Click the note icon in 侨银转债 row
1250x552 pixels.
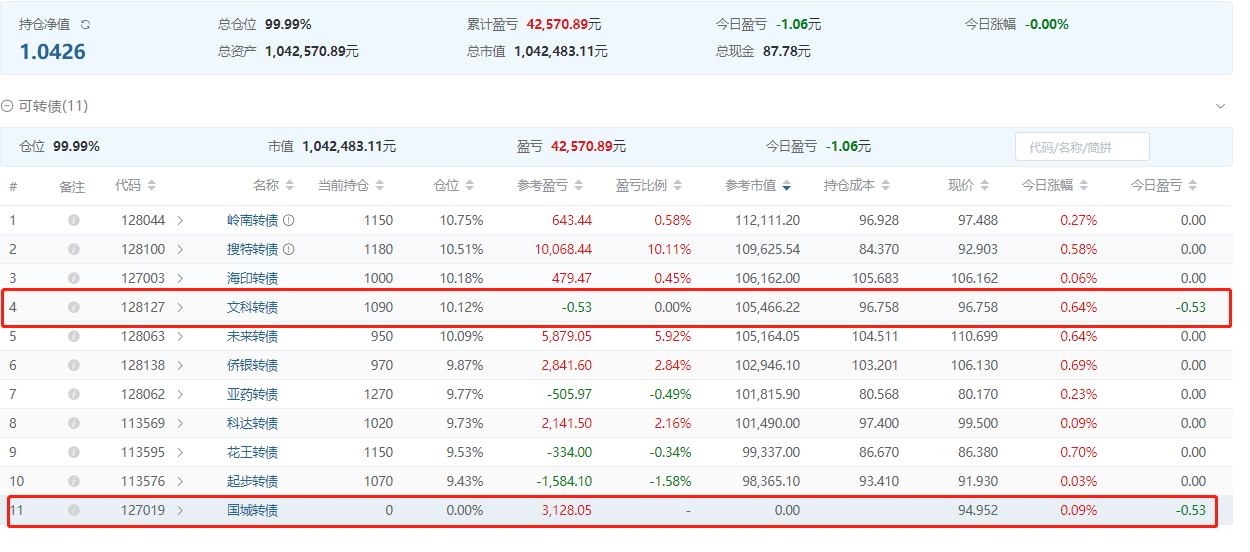point(73,365)
